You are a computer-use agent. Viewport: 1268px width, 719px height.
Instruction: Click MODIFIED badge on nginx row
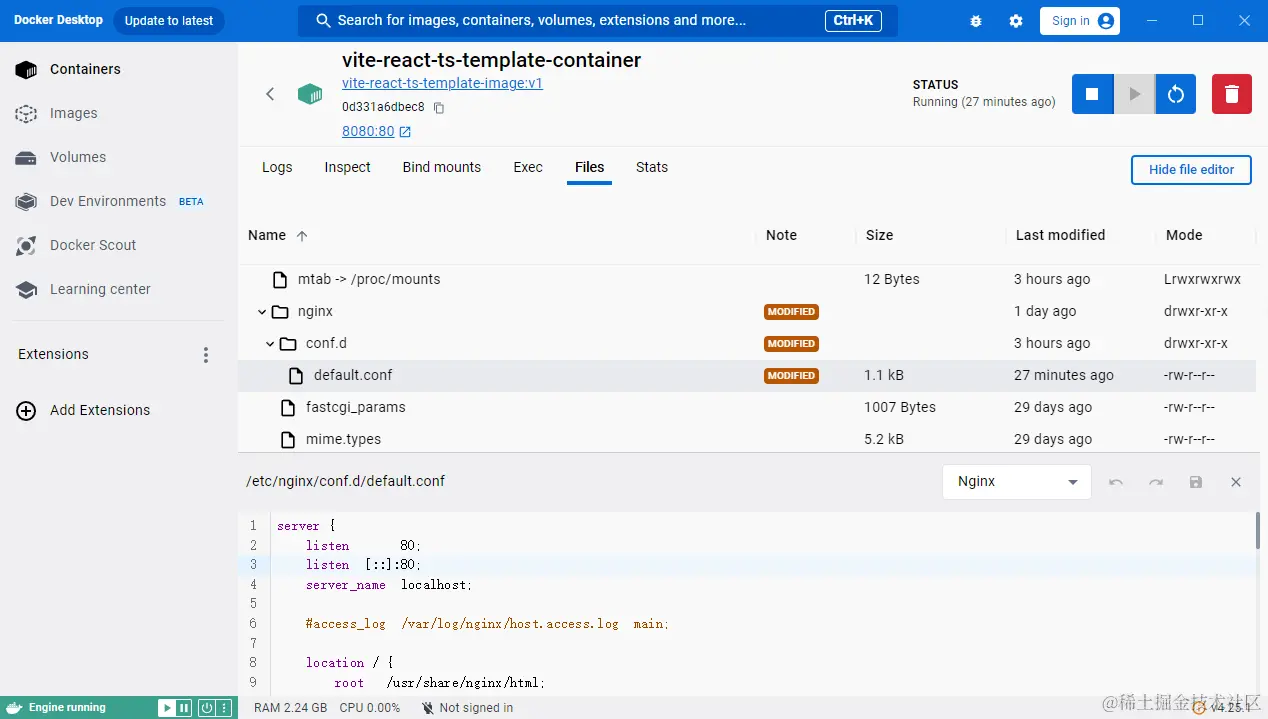click(x=791, y=312)
